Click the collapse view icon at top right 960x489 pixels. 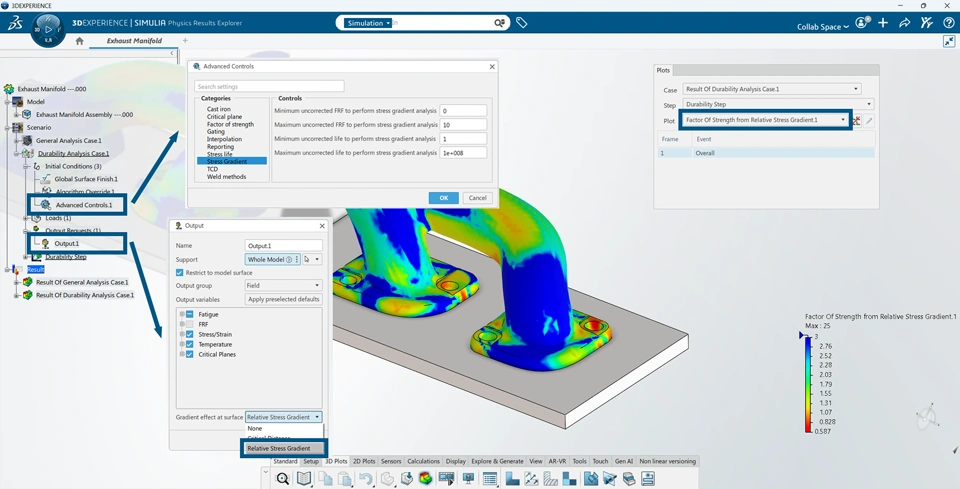[x=949, y=41]
